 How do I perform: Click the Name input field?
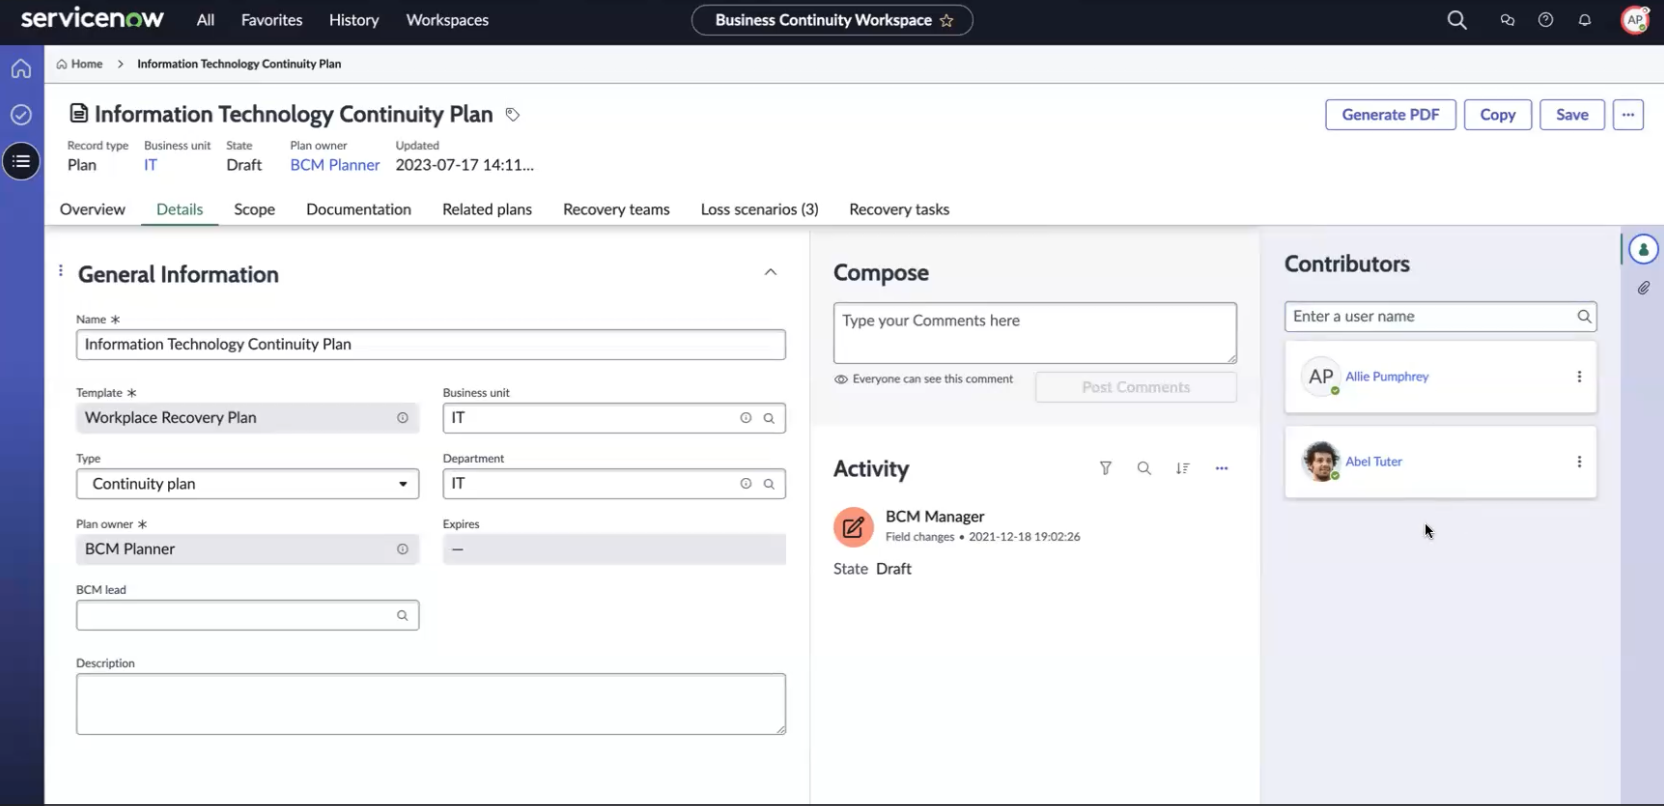pyautogui.click(x=430, y=344)
